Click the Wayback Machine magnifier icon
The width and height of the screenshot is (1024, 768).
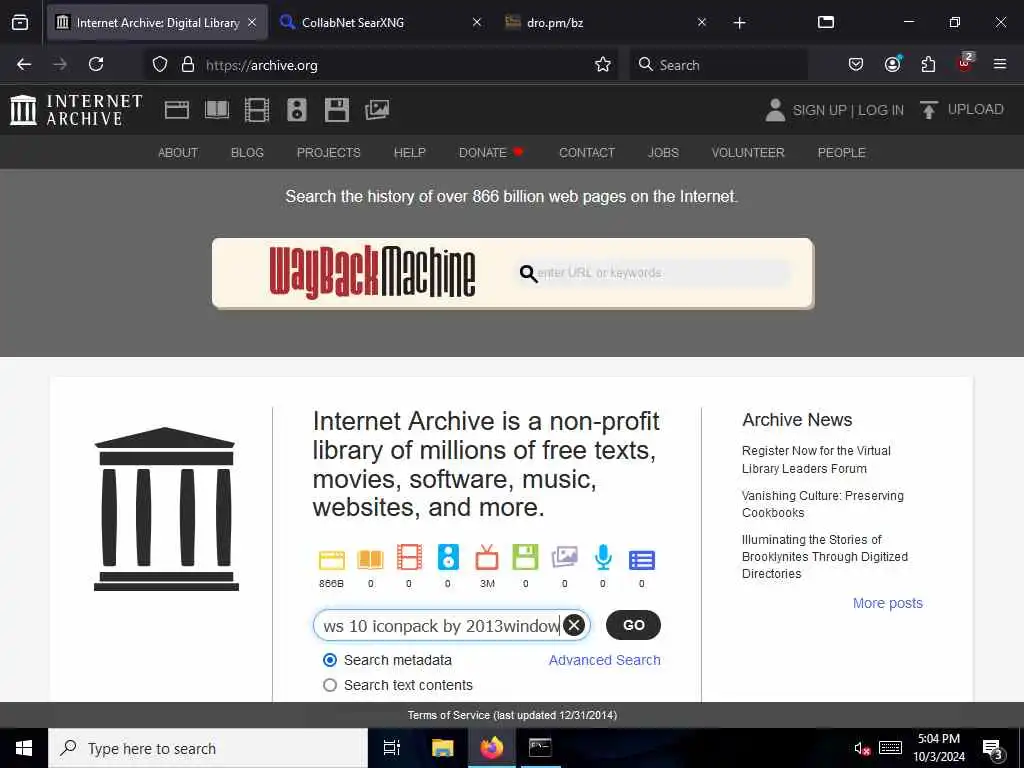pyautogui.click(x=528, y=274)
